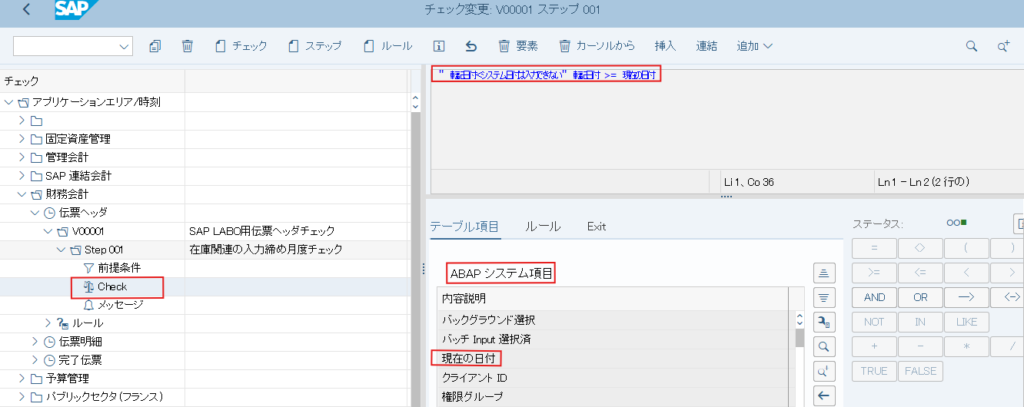
Task: Click the status indicator lights
Action: tap(957, 223)
